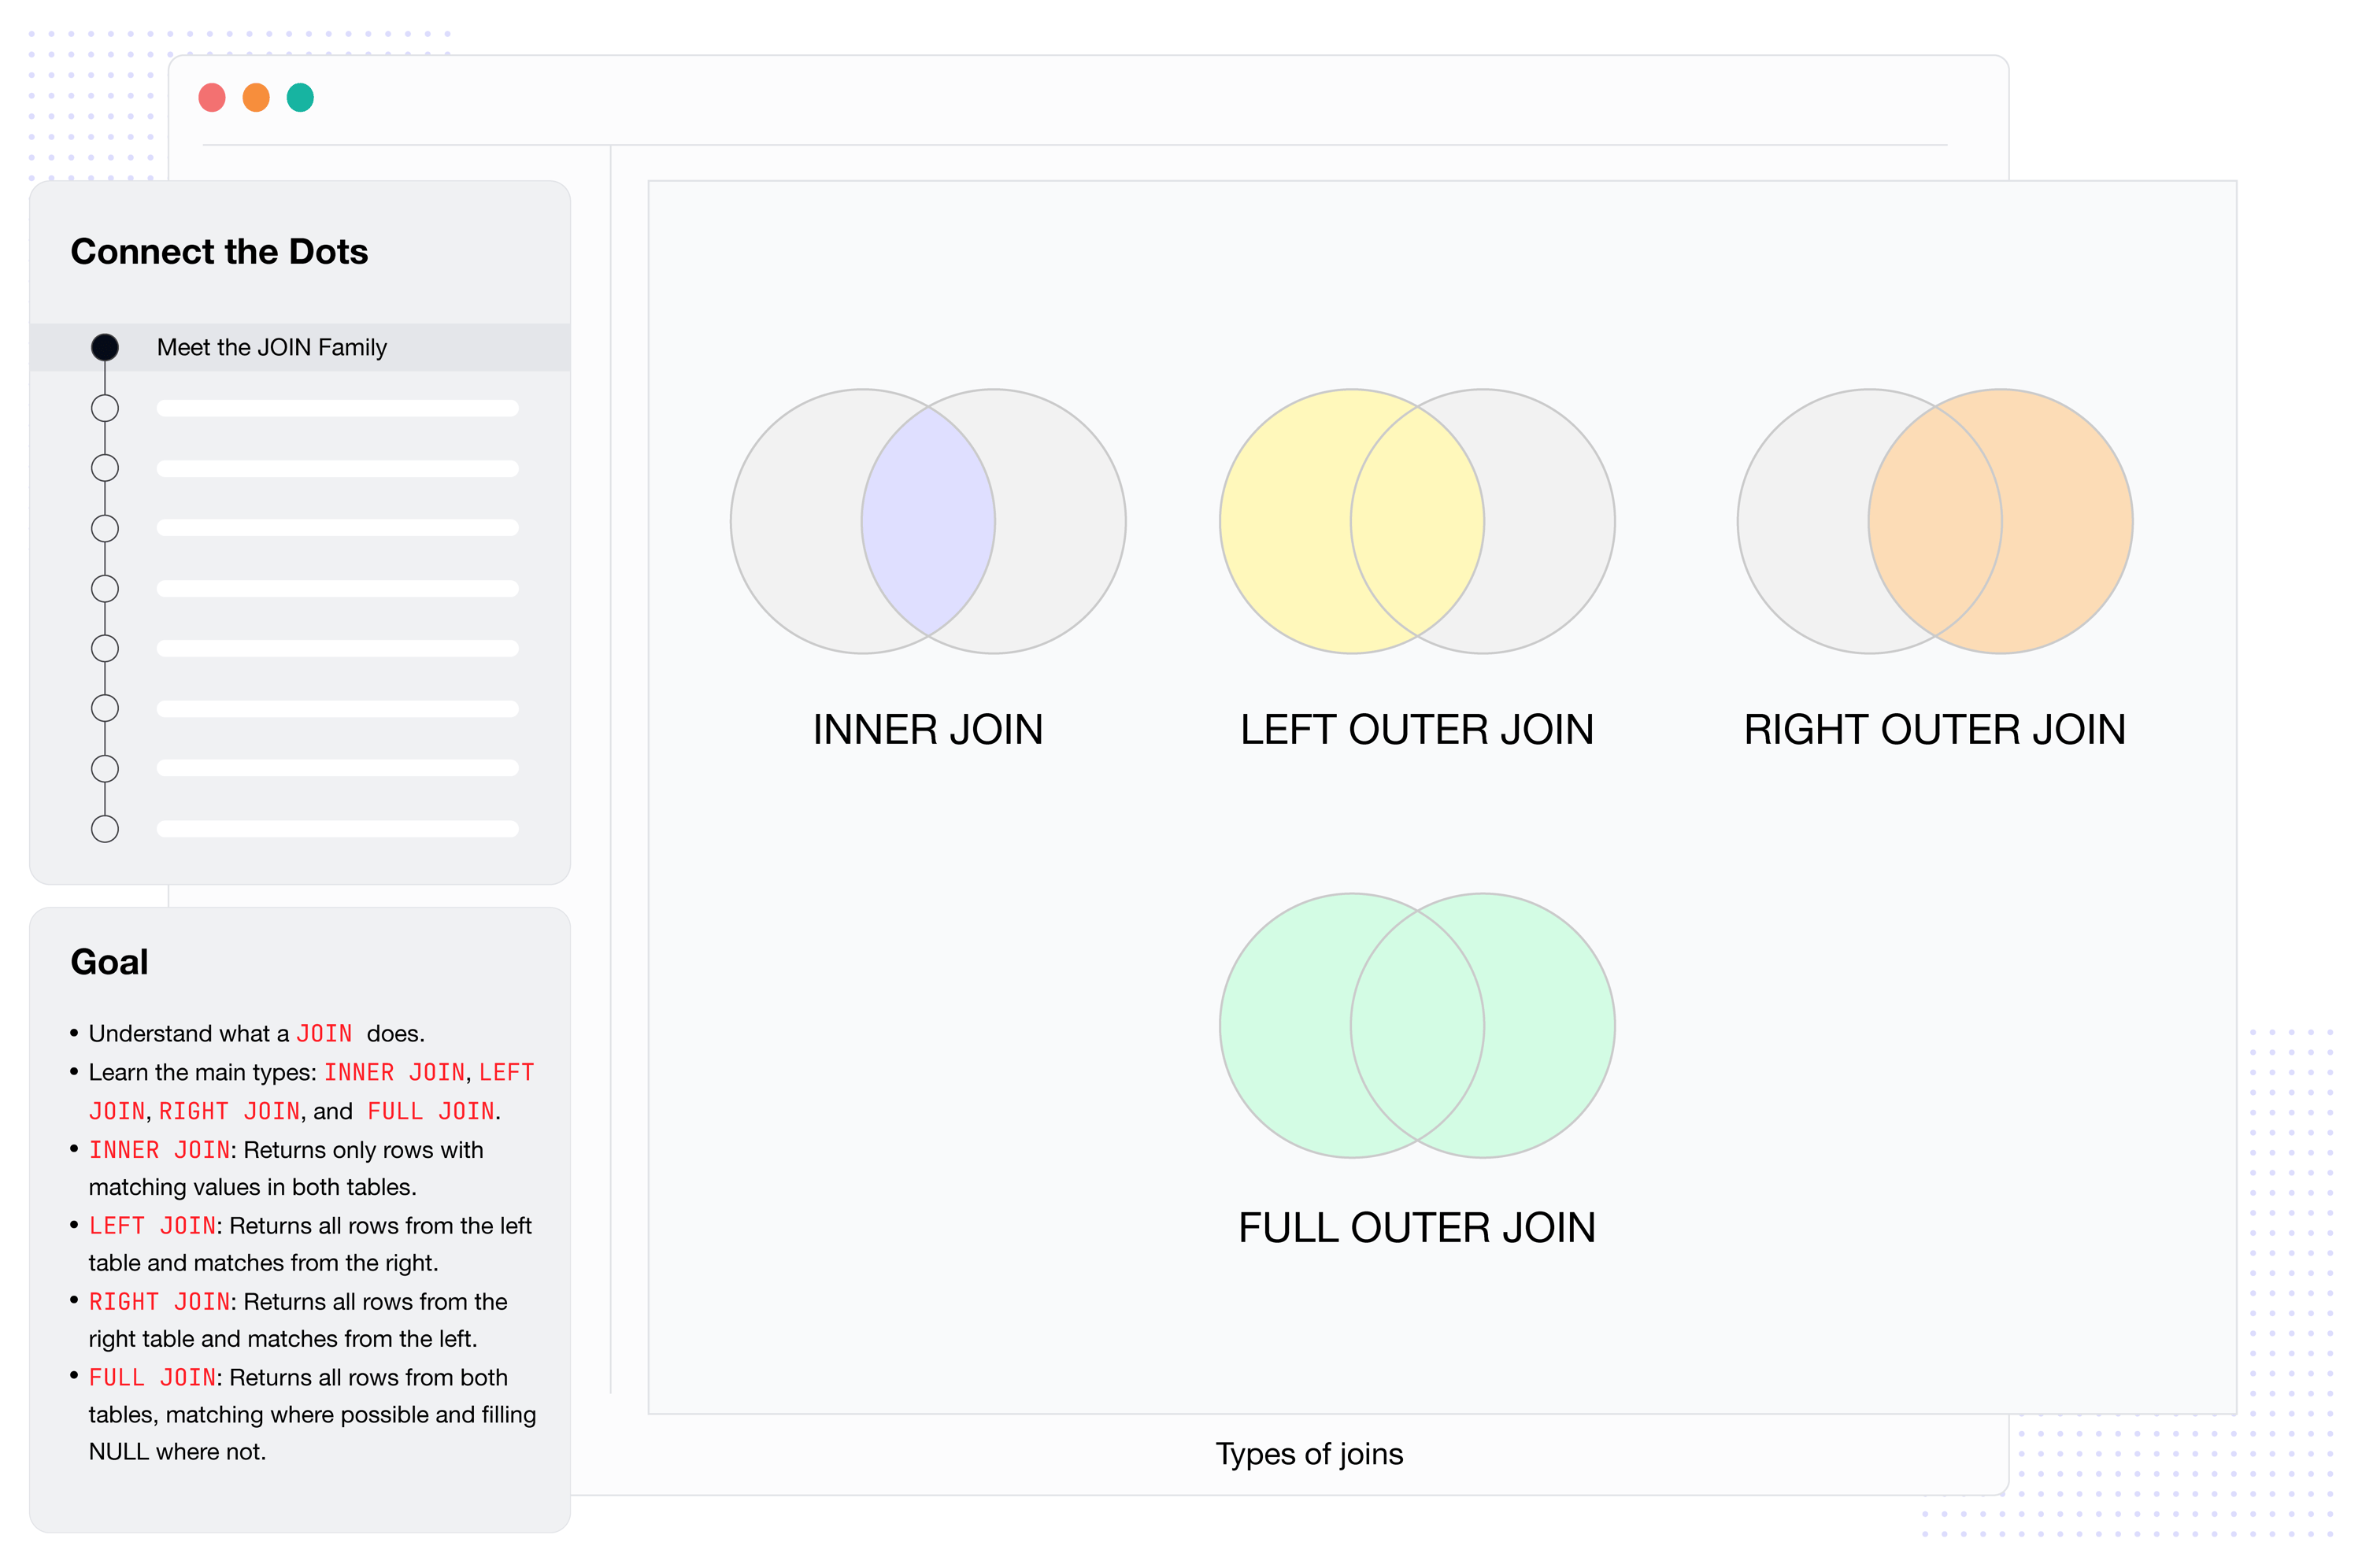
Task: Select the first empty step circle below the filled dot
Action: tap(105, 408)
